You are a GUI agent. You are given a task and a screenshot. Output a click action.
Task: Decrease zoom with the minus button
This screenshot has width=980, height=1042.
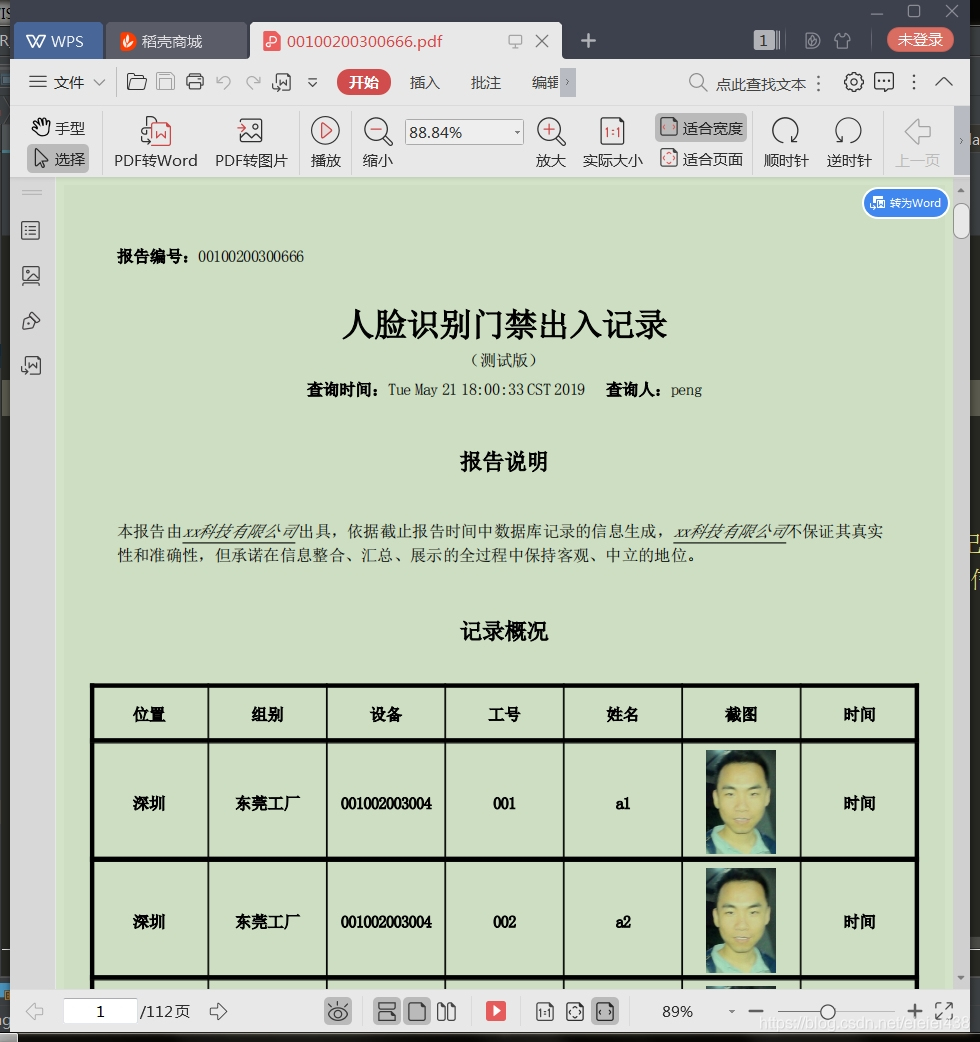[755, 1011]
